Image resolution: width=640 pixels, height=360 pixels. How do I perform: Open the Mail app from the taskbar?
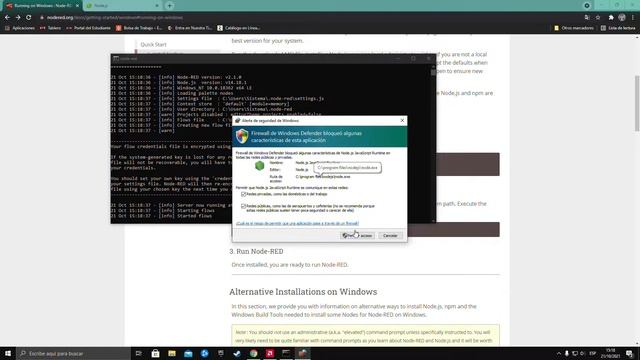tap(188, 353)
